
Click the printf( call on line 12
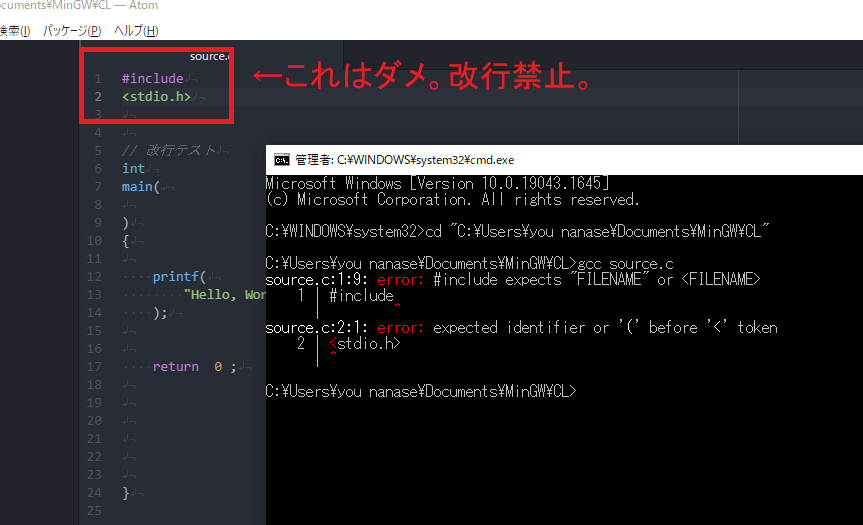[x=178, y=276]
